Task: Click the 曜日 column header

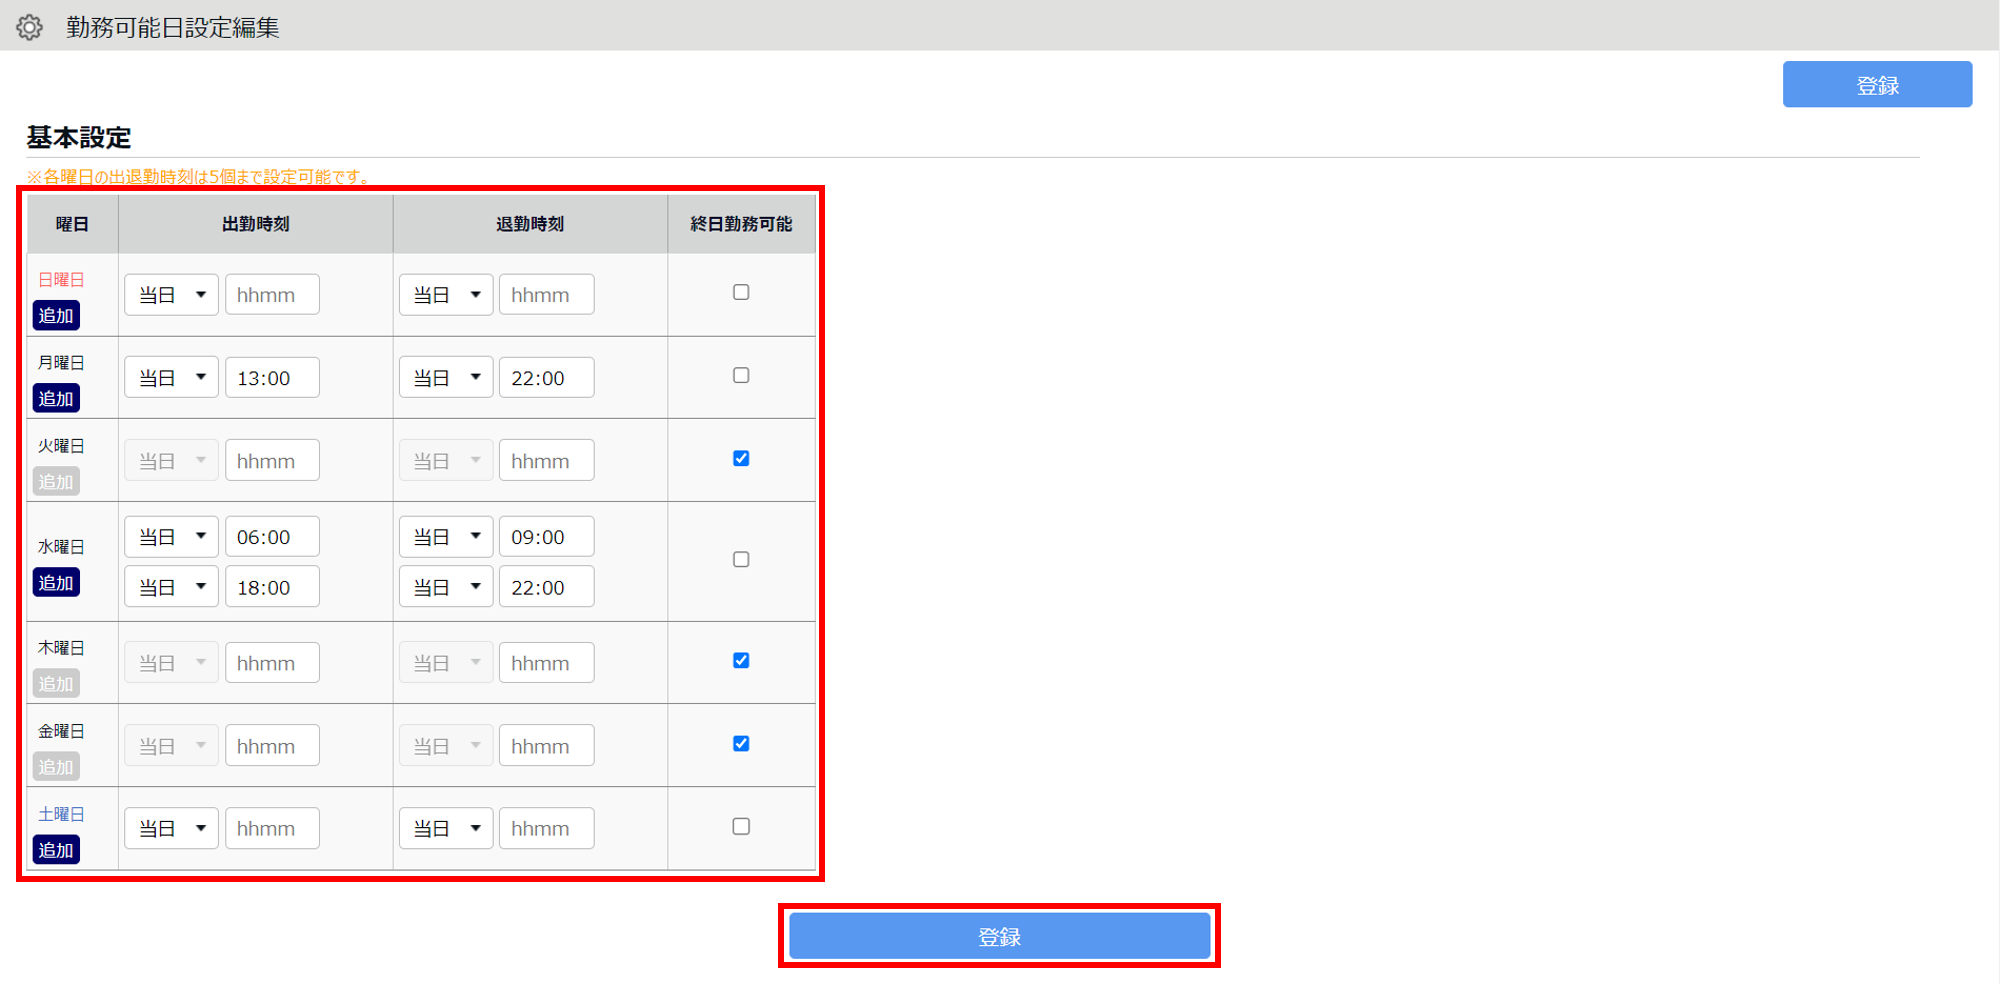Action: 72,224
